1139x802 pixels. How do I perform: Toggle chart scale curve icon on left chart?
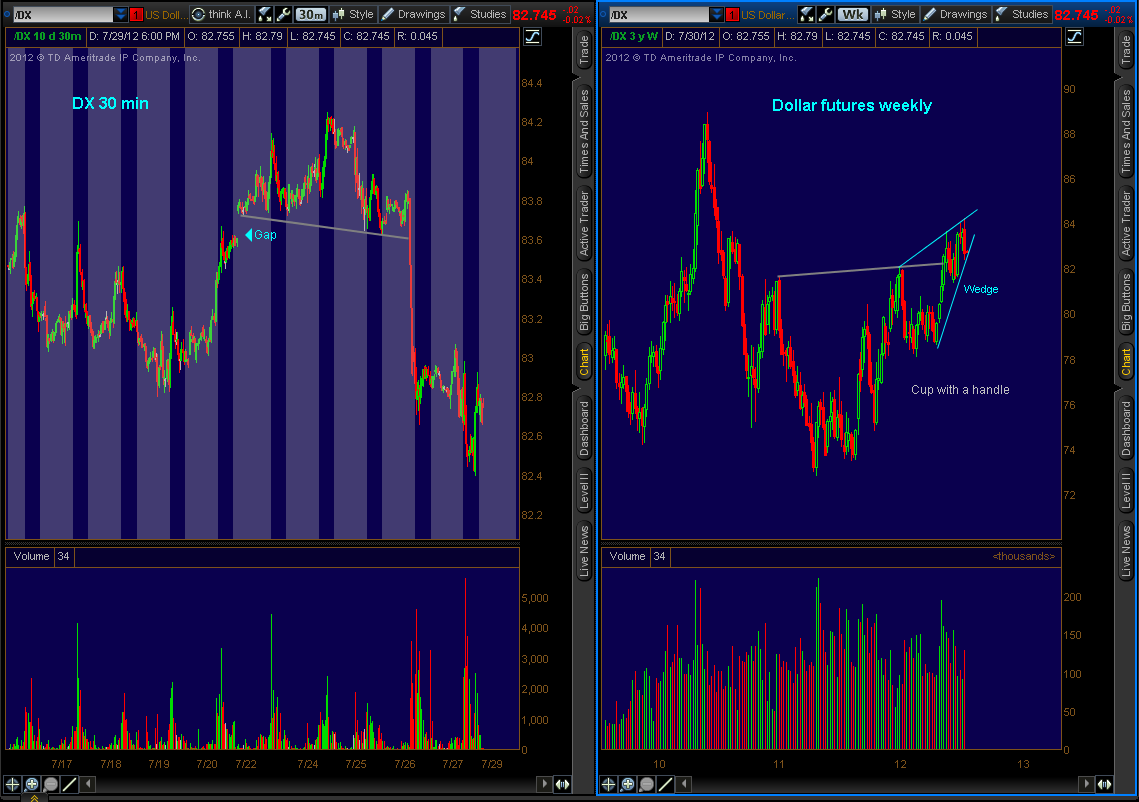pyautogui.click(x=532, y=36)
